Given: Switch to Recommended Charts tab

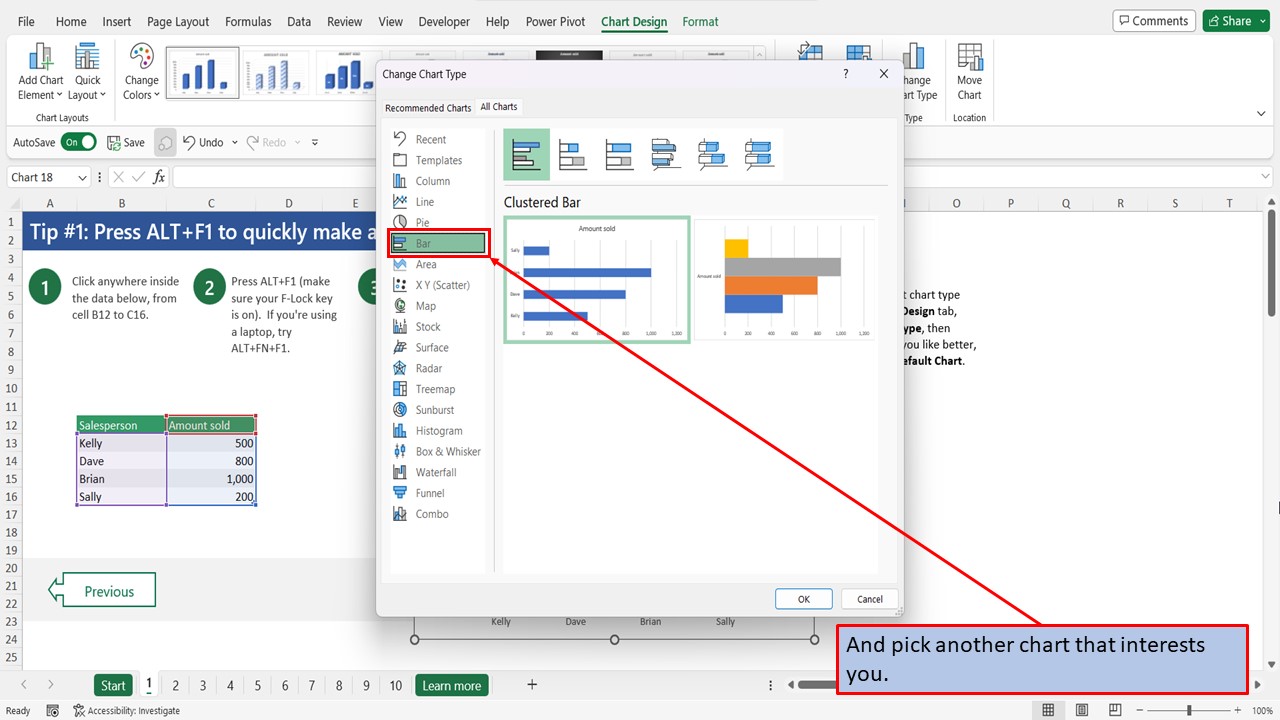Looking at the screenshot, I should 428,108.
